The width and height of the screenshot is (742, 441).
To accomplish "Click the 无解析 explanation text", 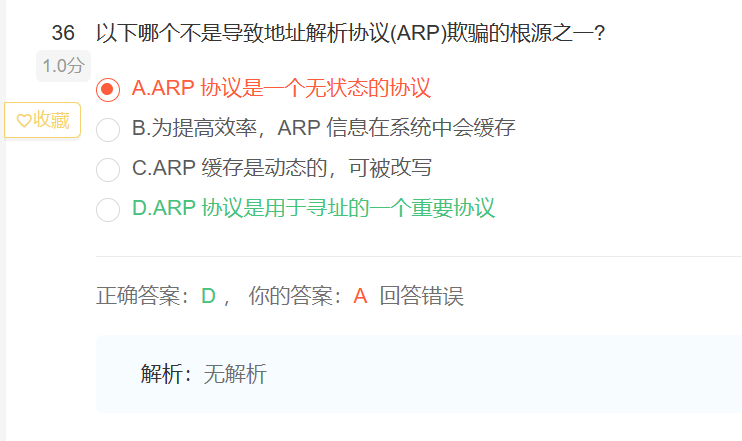I will (x=235, y=374).
